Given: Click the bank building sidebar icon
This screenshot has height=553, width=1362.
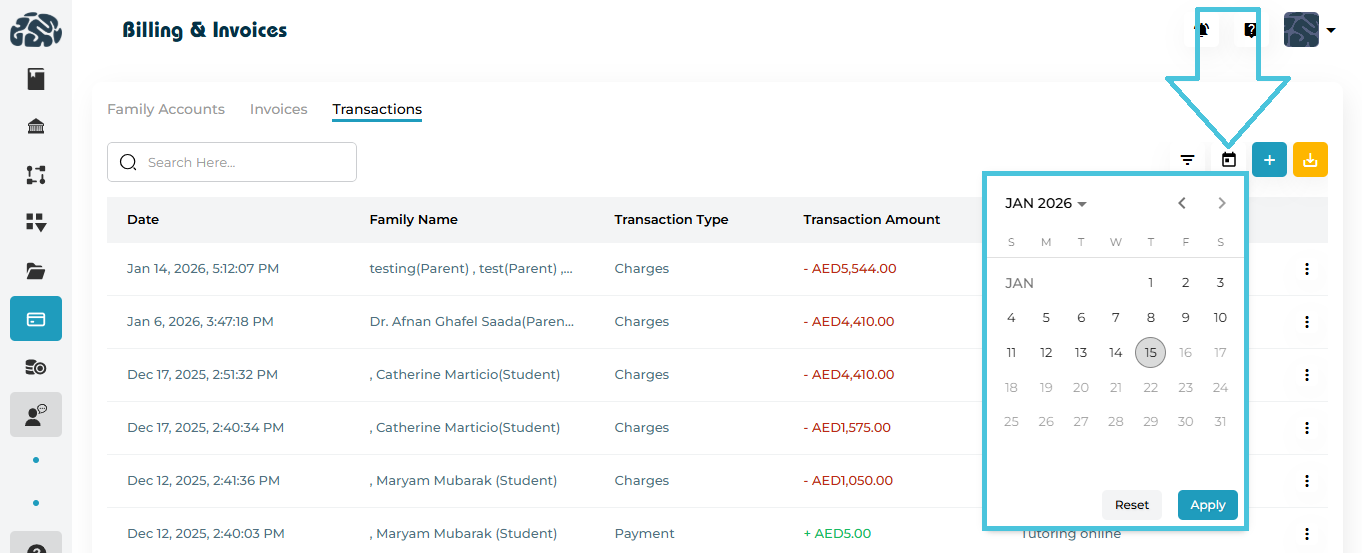Looking at the screenshot, I should (36, 127).
